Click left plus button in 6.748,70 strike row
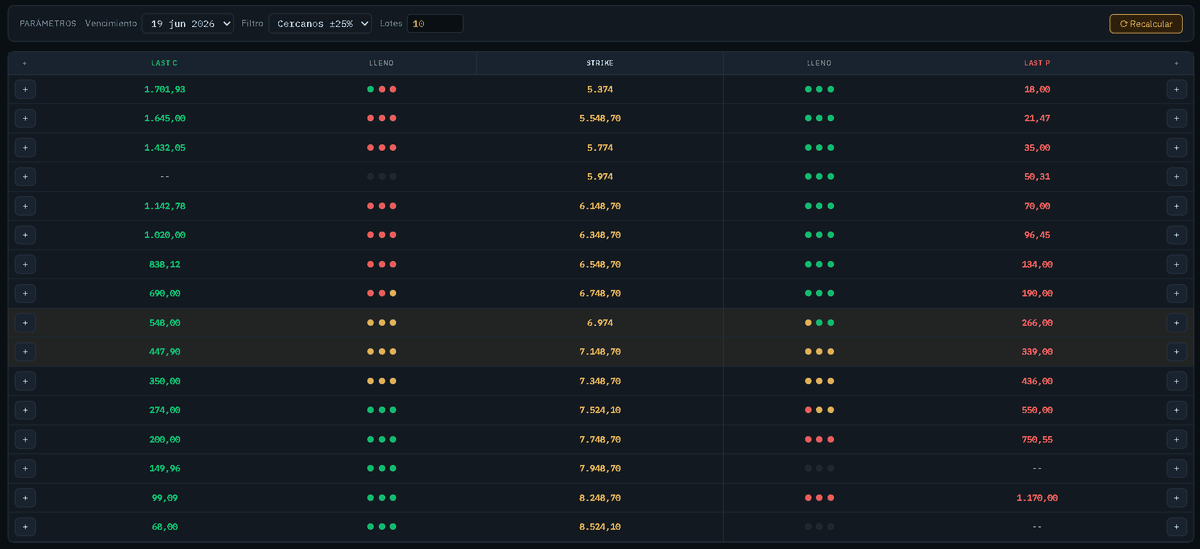Screen dimensions: 1200x549 25,293
